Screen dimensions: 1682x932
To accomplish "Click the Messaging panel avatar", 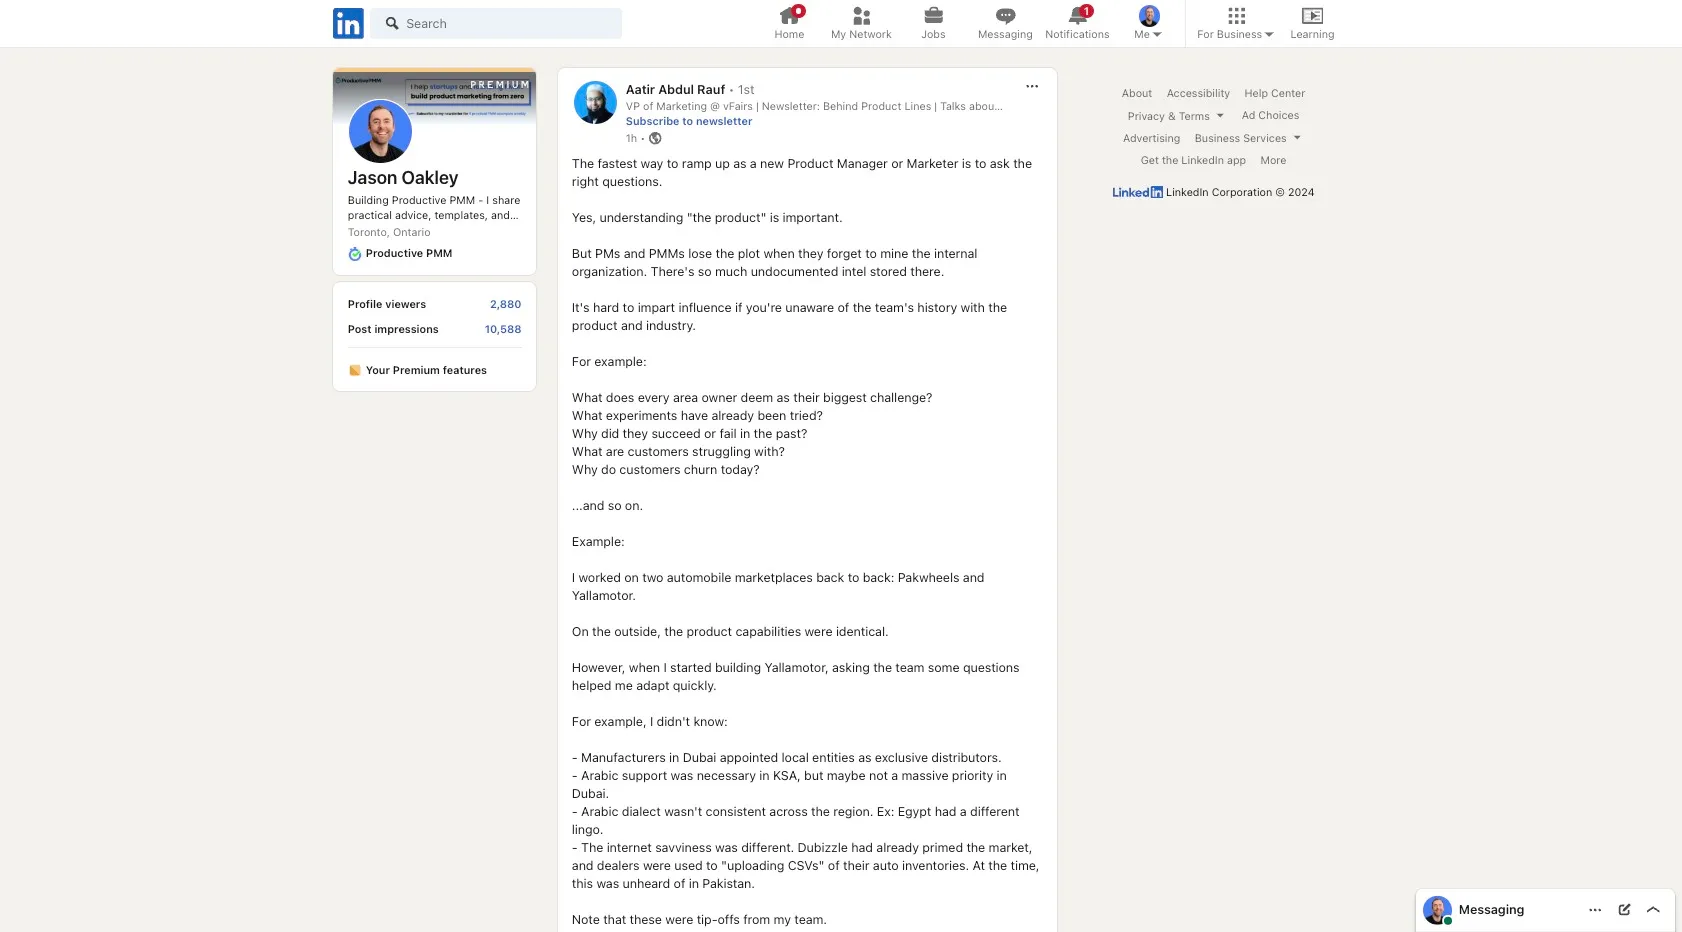I will [x=1437, y=910].
